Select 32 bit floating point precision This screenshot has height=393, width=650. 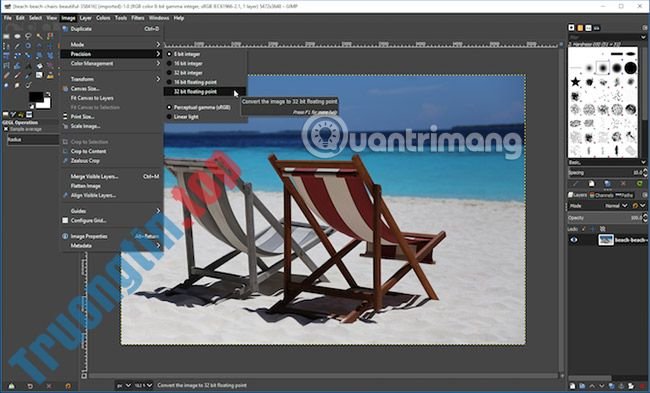point(205,92)
